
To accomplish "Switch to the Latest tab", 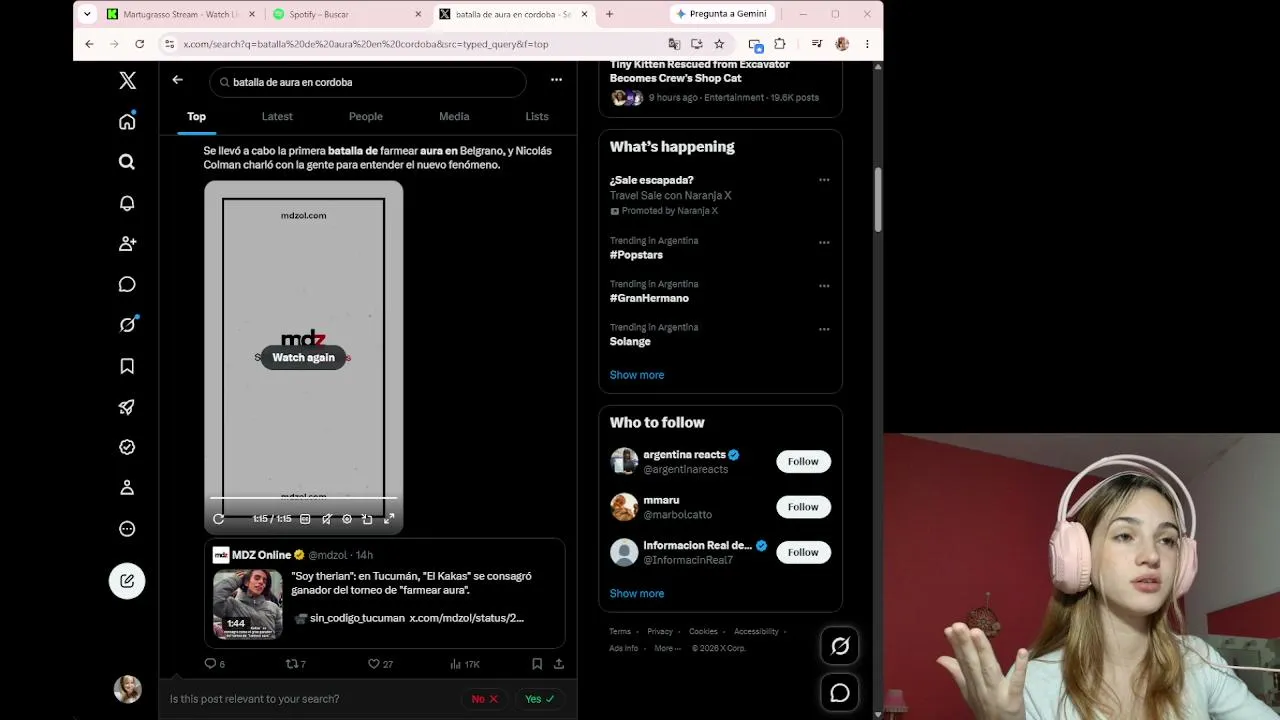I will [277, 116].
